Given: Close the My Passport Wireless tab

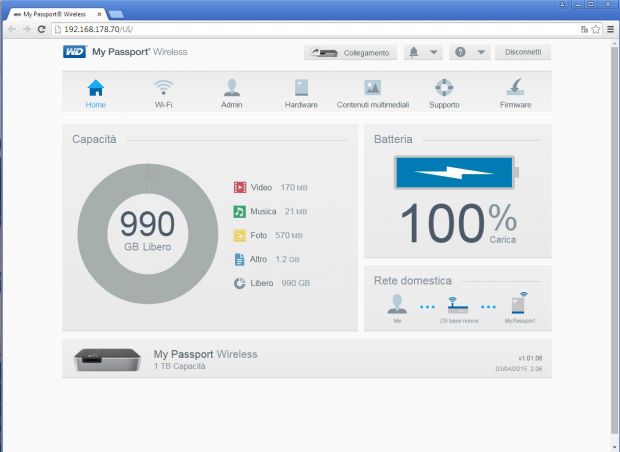Looking at the screenshot, I should point(99,14).
